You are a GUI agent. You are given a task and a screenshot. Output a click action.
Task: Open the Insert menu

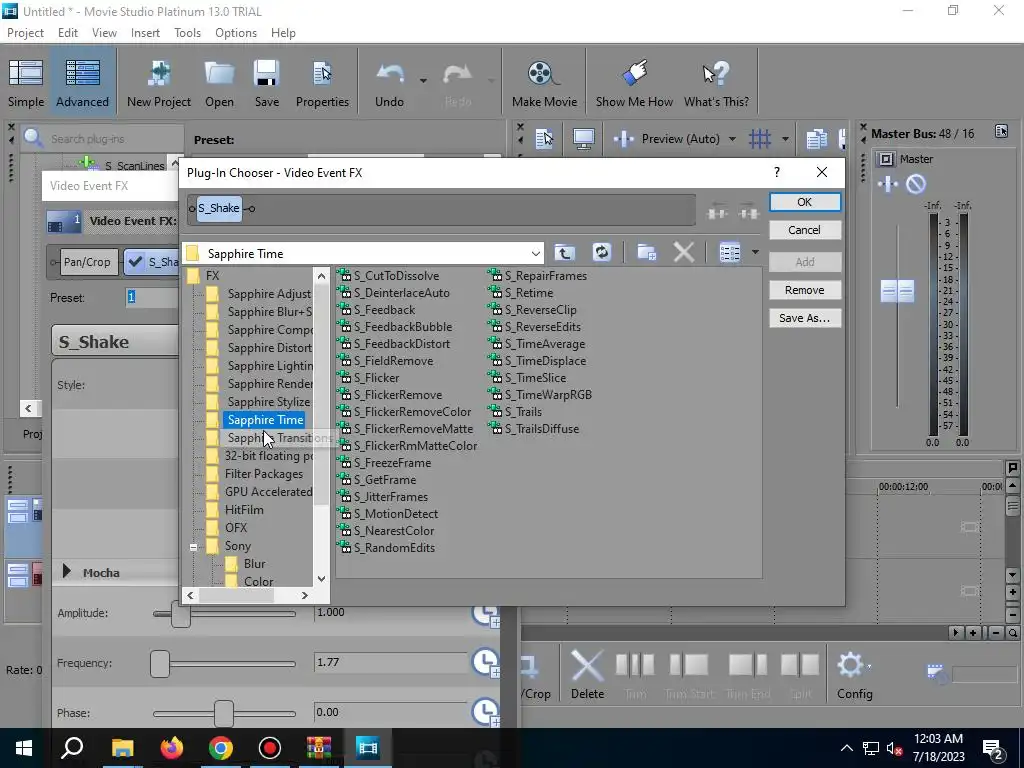145,33
